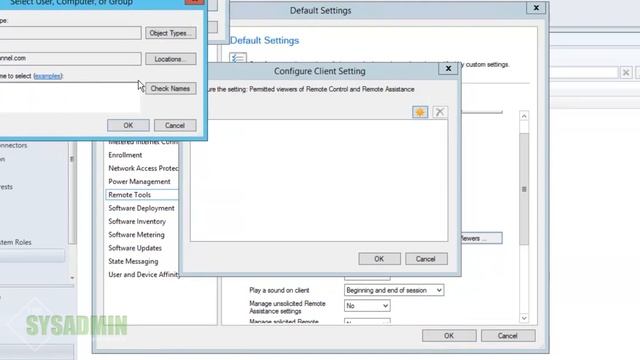Click Default Settings vertical scrollbar thumb

524,189
